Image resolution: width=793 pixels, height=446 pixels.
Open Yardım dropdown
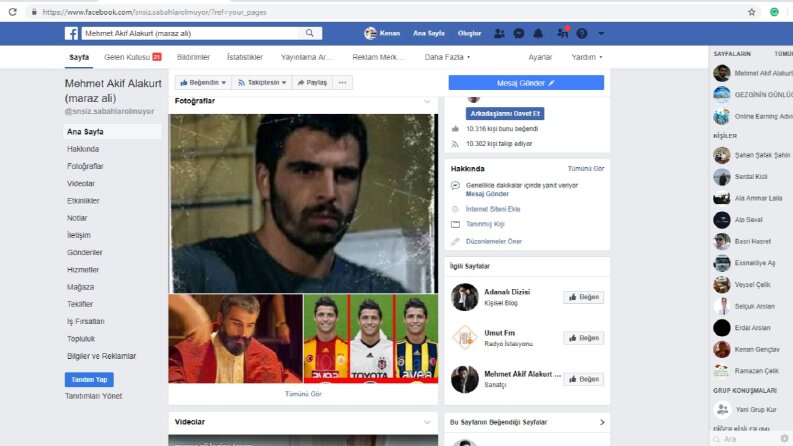[x=587, y=57]
